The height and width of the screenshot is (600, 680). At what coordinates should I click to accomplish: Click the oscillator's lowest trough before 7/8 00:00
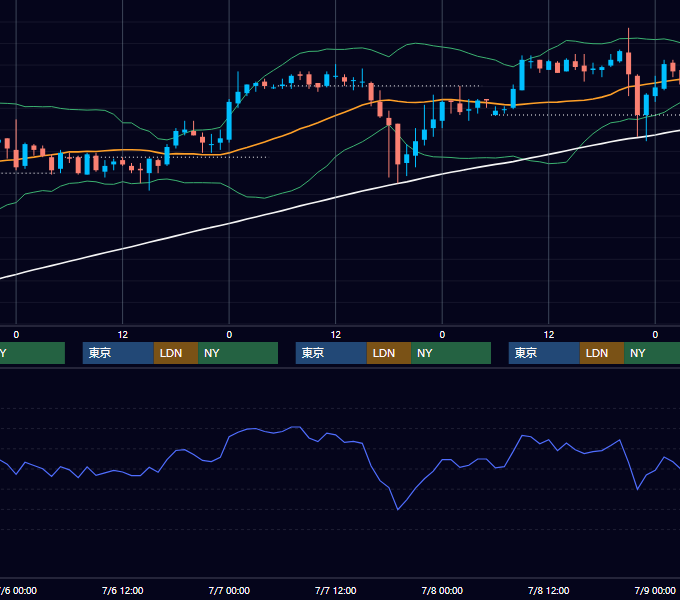tap(398, 509)
